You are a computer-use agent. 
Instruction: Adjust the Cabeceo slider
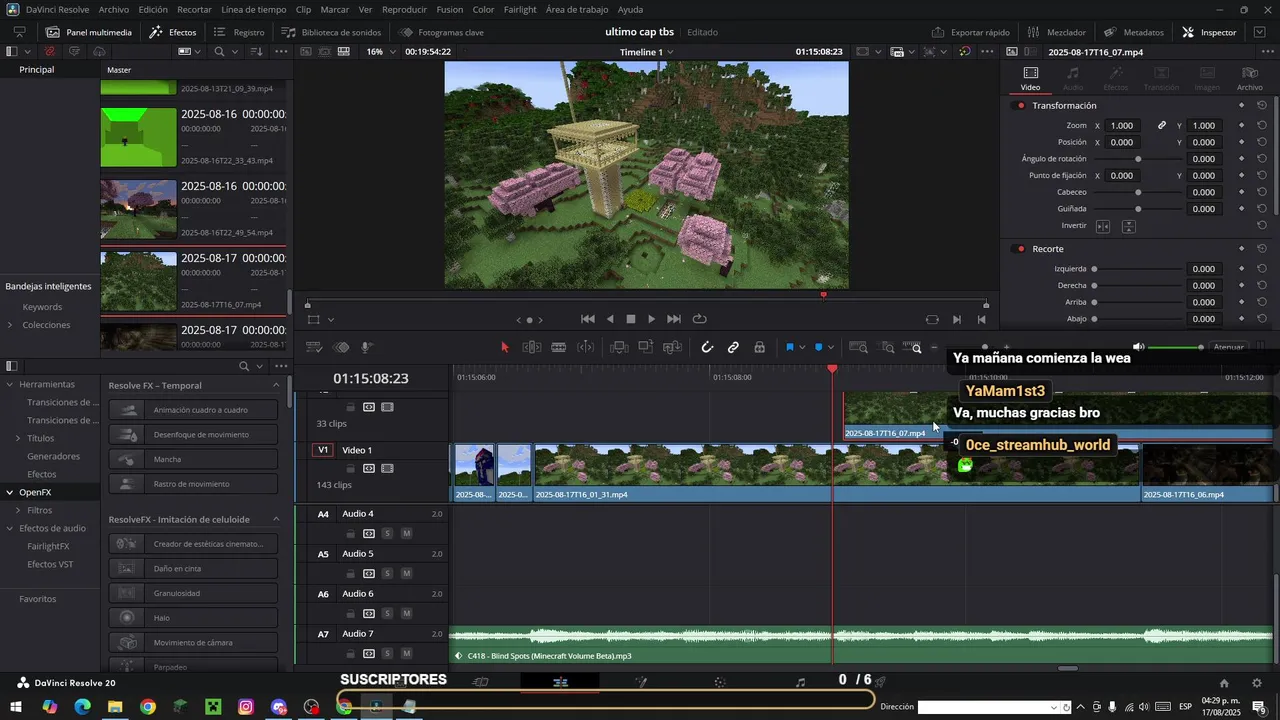[1138, 192]
